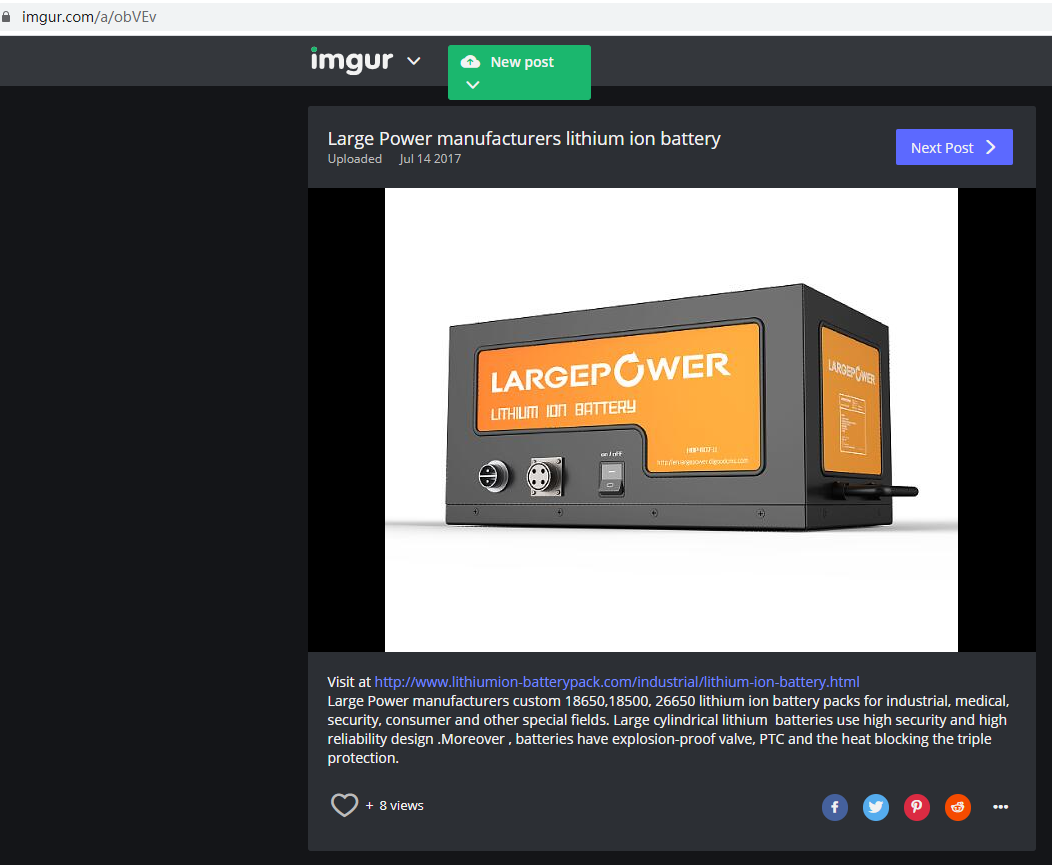Open the three-dot more options menu
The width and height of the screenshot is (1052, 865).
click(1000, 807)
